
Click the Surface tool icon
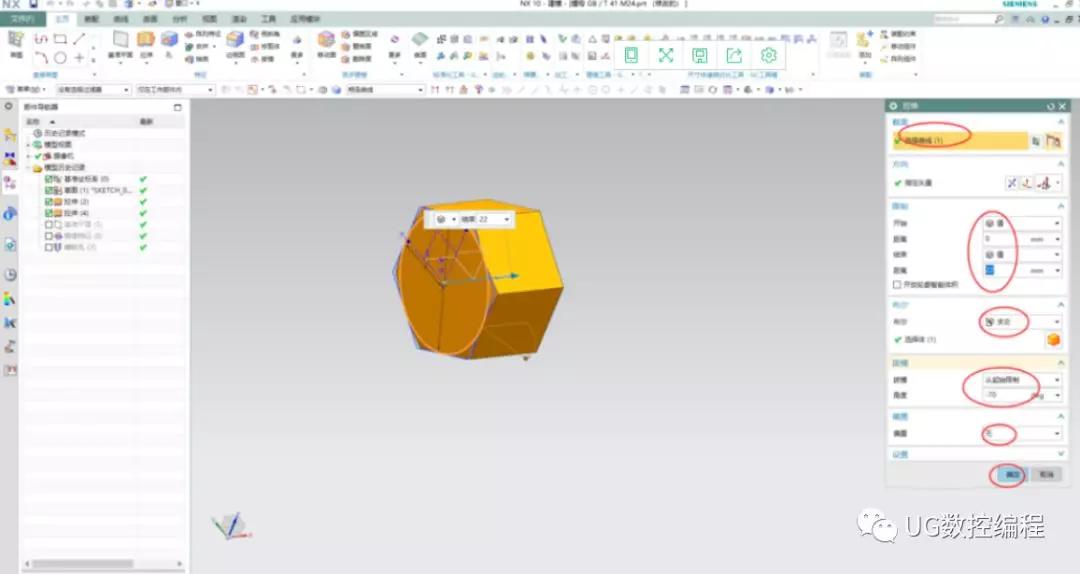click(x=419, y=41)
